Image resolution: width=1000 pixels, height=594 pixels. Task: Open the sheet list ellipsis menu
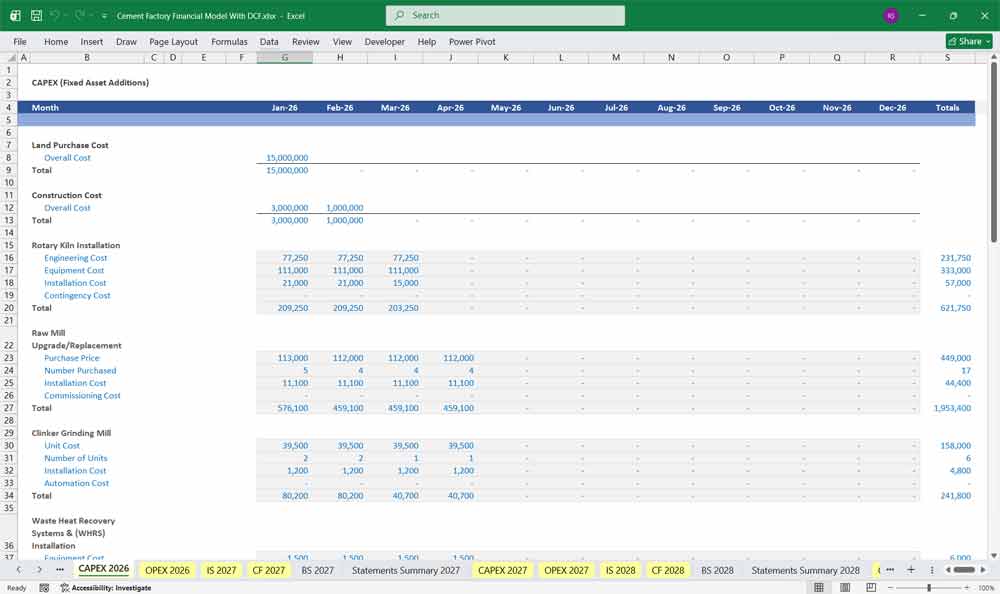tap(889, 570)
